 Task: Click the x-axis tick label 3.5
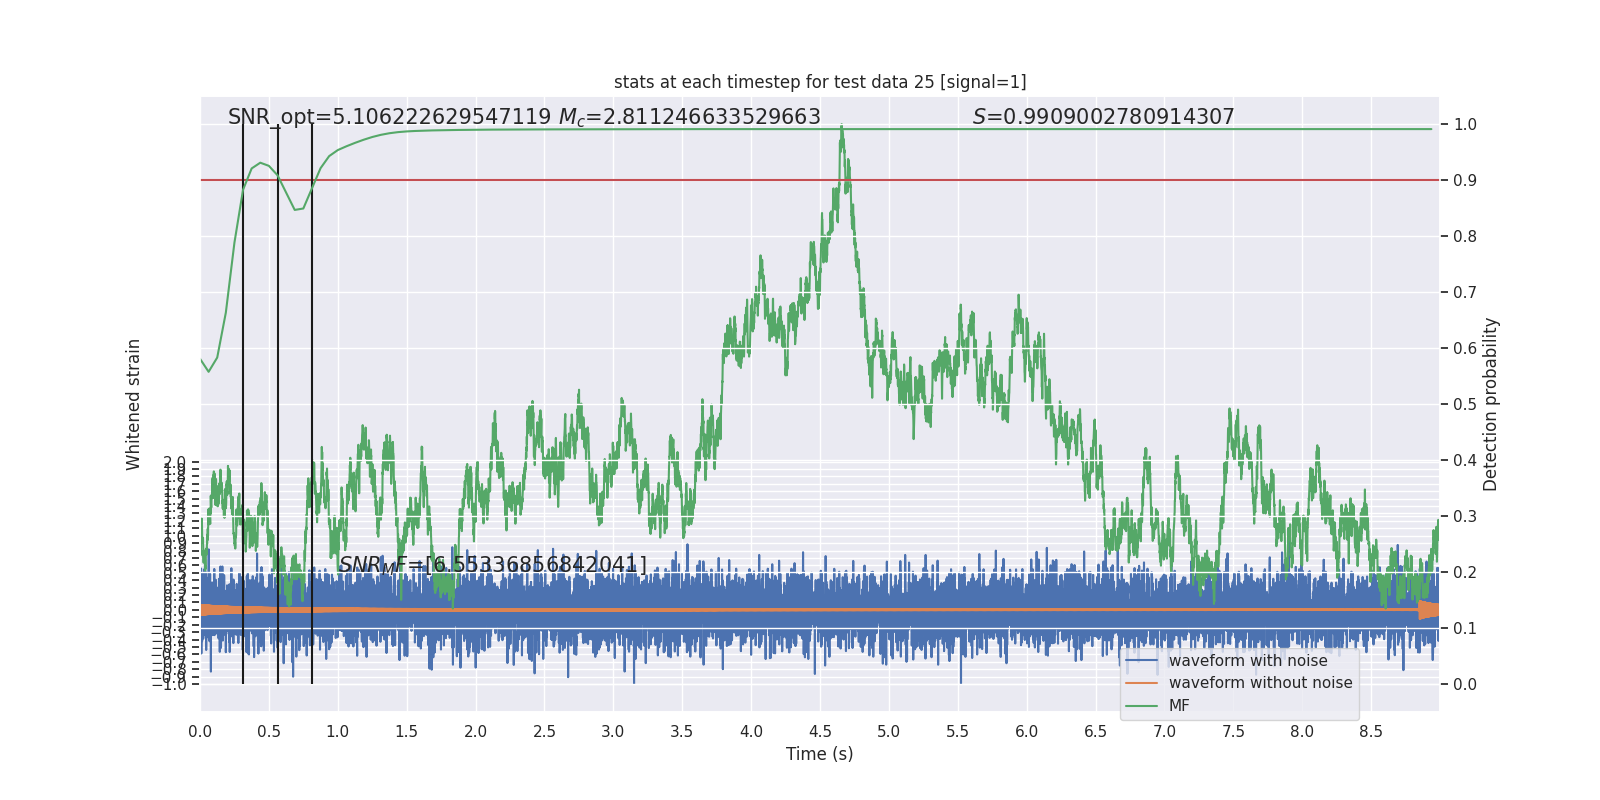click(x=682, y=731)
